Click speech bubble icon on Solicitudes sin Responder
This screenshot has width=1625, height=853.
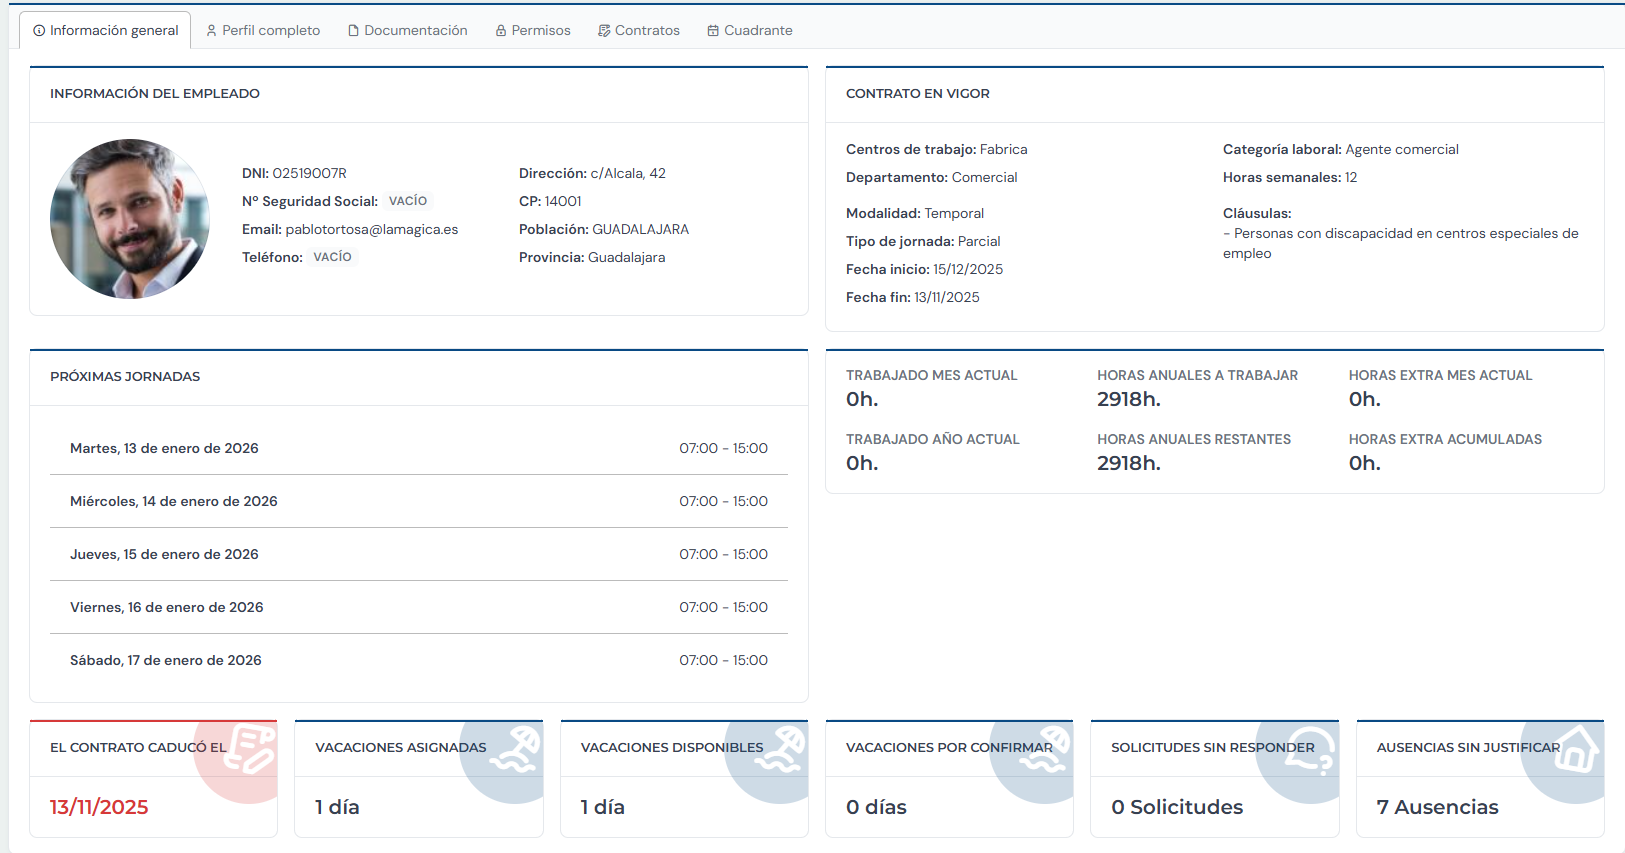click(x=1310, y=750)
